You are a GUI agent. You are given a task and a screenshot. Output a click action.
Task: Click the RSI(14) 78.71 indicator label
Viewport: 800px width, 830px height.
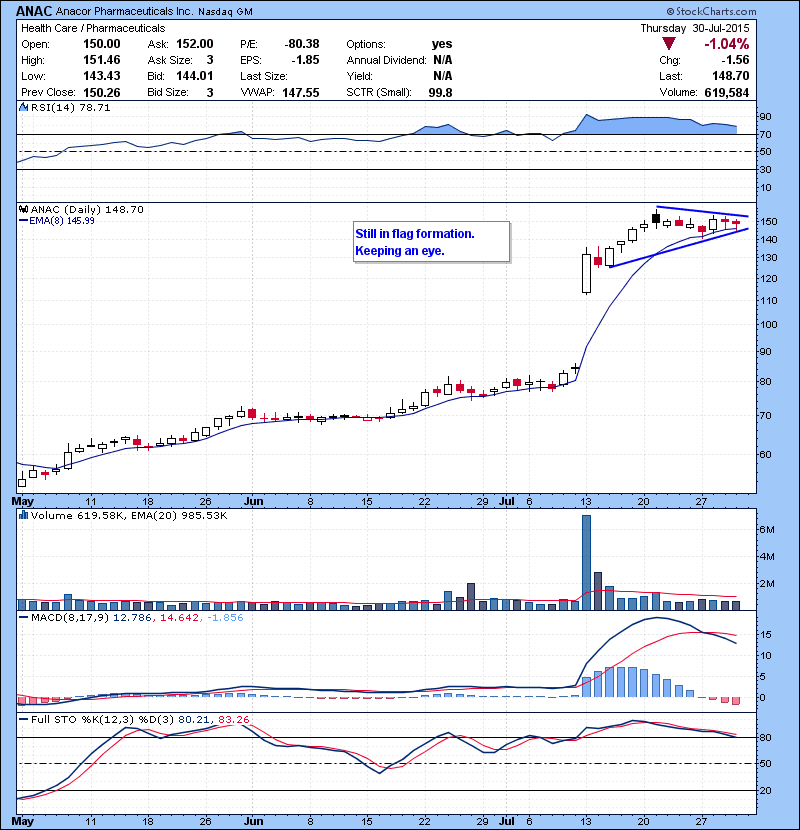tap(70, 107)
